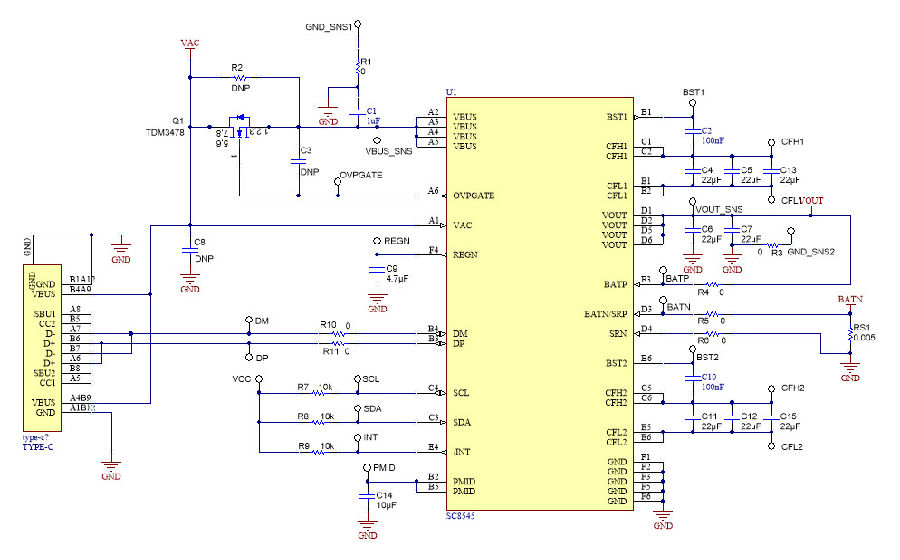900x560 pixels.
Task: Select the R7 10k pull-up resistor symbol
Action: click(319, 393)
